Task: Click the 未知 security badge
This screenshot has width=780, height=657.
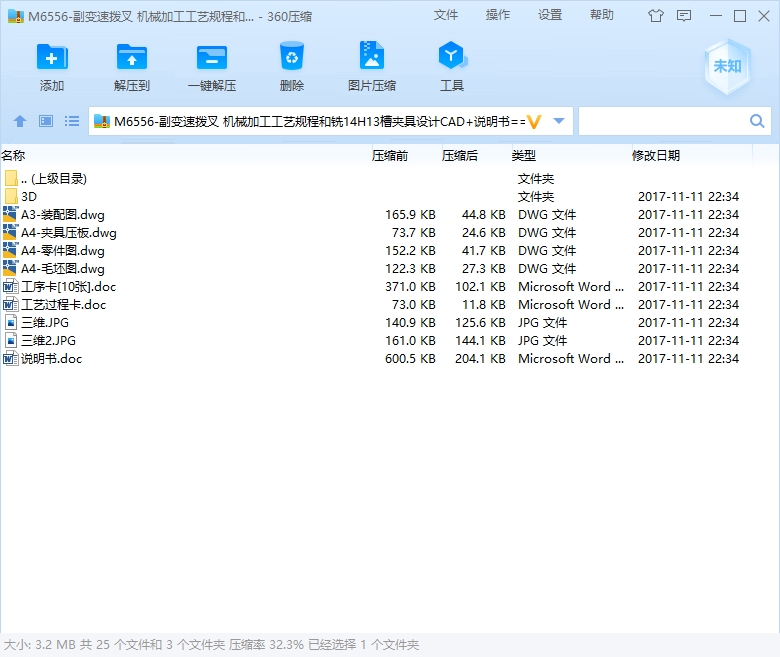Action: pyautogui.click(x=727, y=67)
